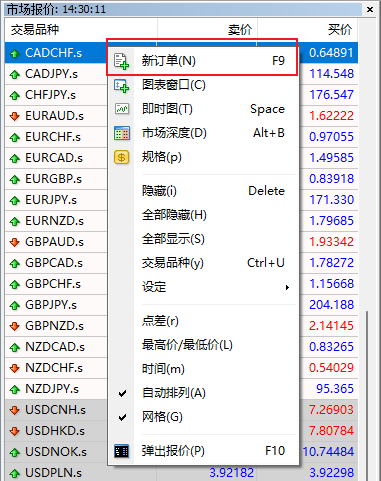The height and width of the screenshot is (481, 381).
Task: Select New Order (新订单) menu entry
Action: pos(203,61)
